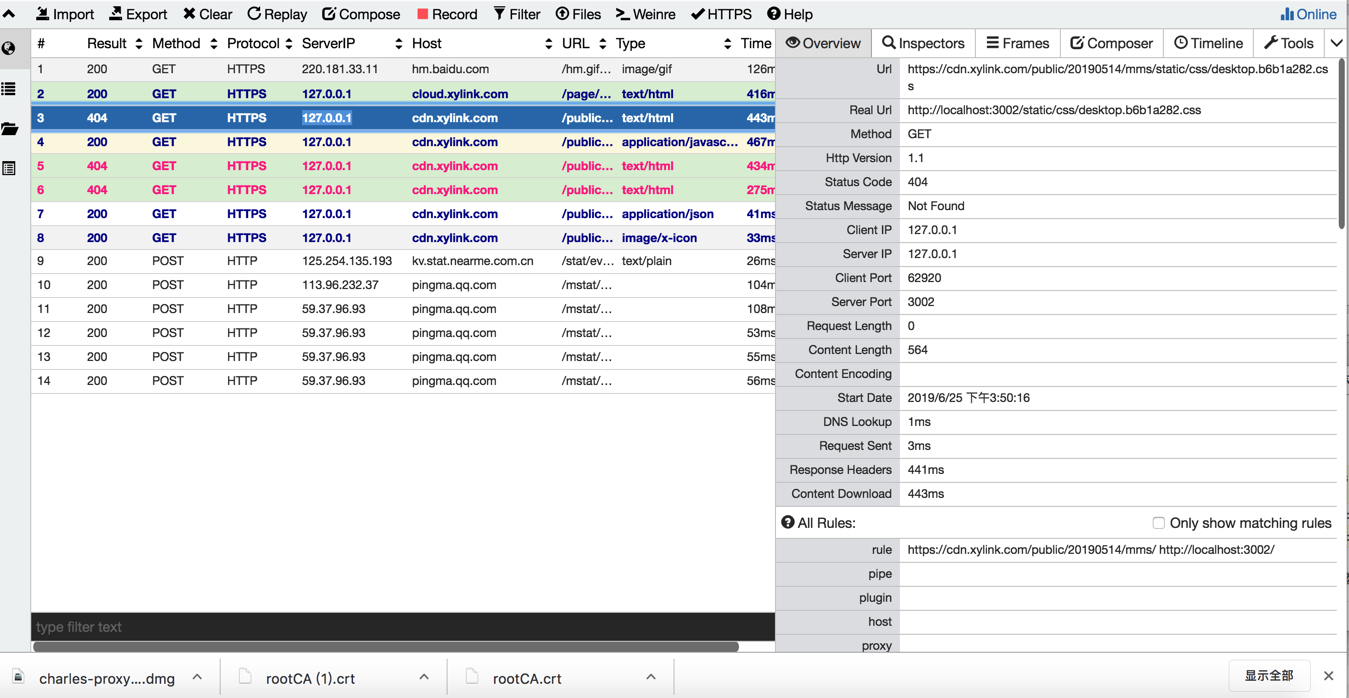
Task: Select request row 10 with IP 113.96.232.37
Action: [x=403, y=285]
